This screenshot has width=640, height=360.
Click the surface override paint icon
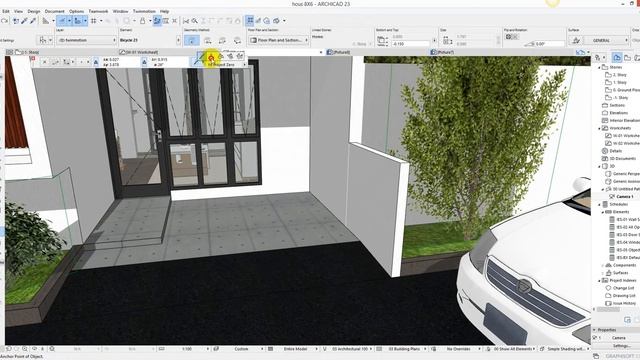click(576, 40)
